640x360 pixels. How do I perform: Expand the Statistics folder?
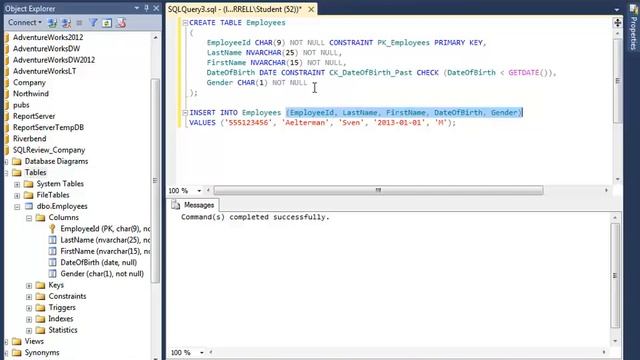29,331
